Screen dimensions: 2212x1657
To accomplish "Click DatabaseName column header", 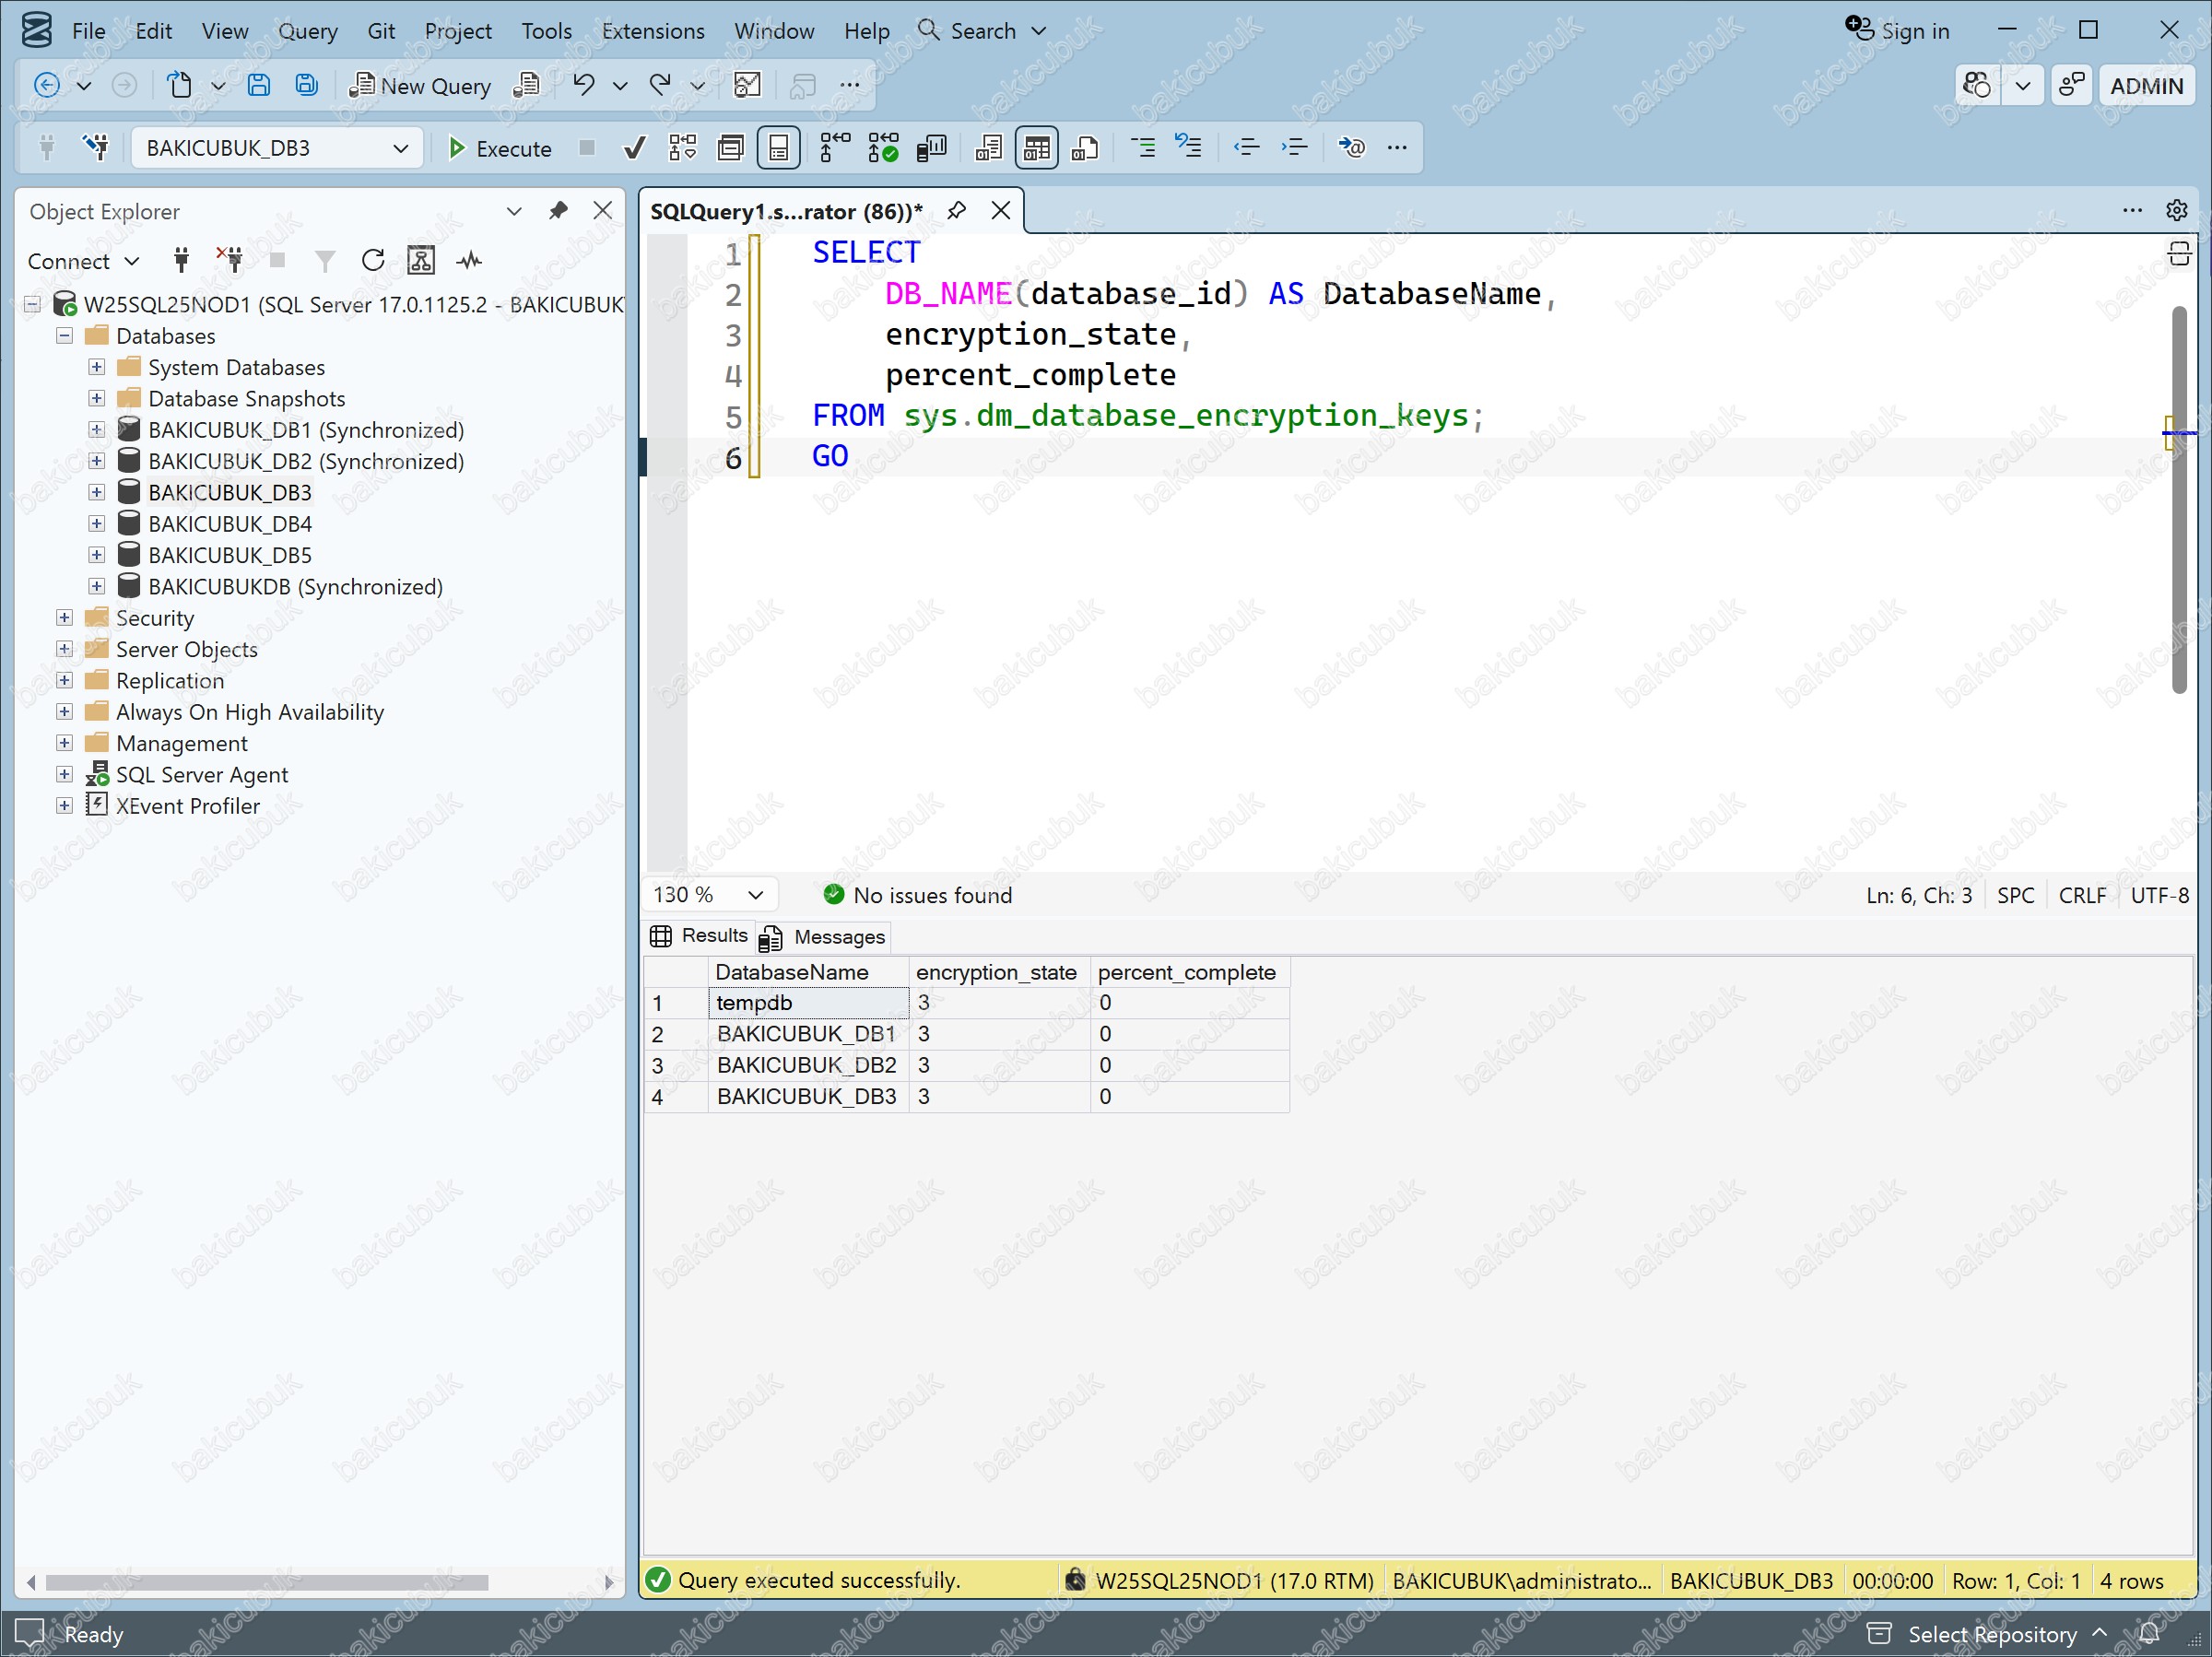I will tap(808, 972).
